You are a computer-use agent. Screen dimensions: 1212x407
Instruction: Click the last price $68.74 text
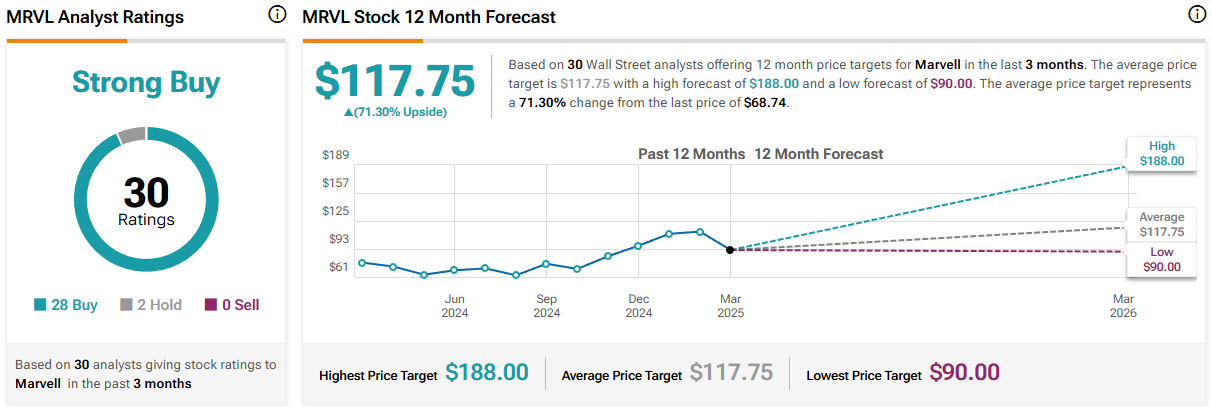coord(766,103)
